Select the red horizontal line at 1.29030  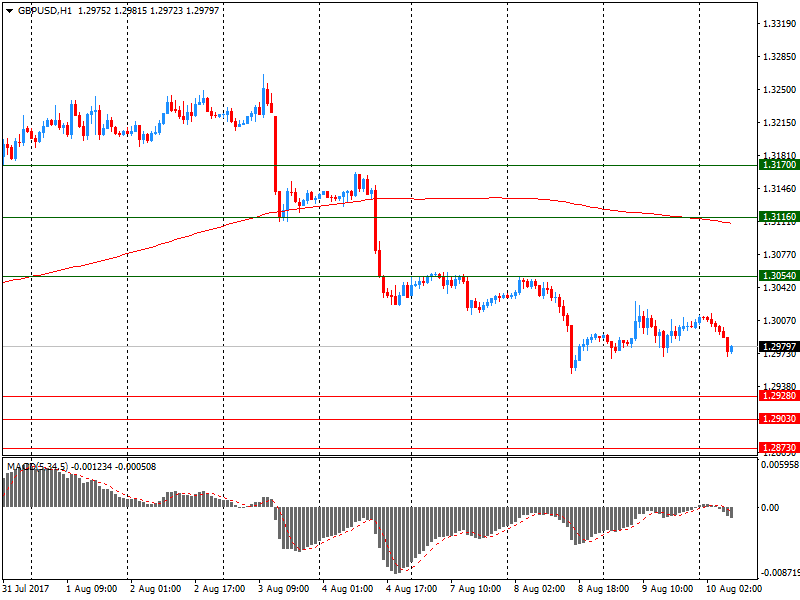tap(380, 419)
